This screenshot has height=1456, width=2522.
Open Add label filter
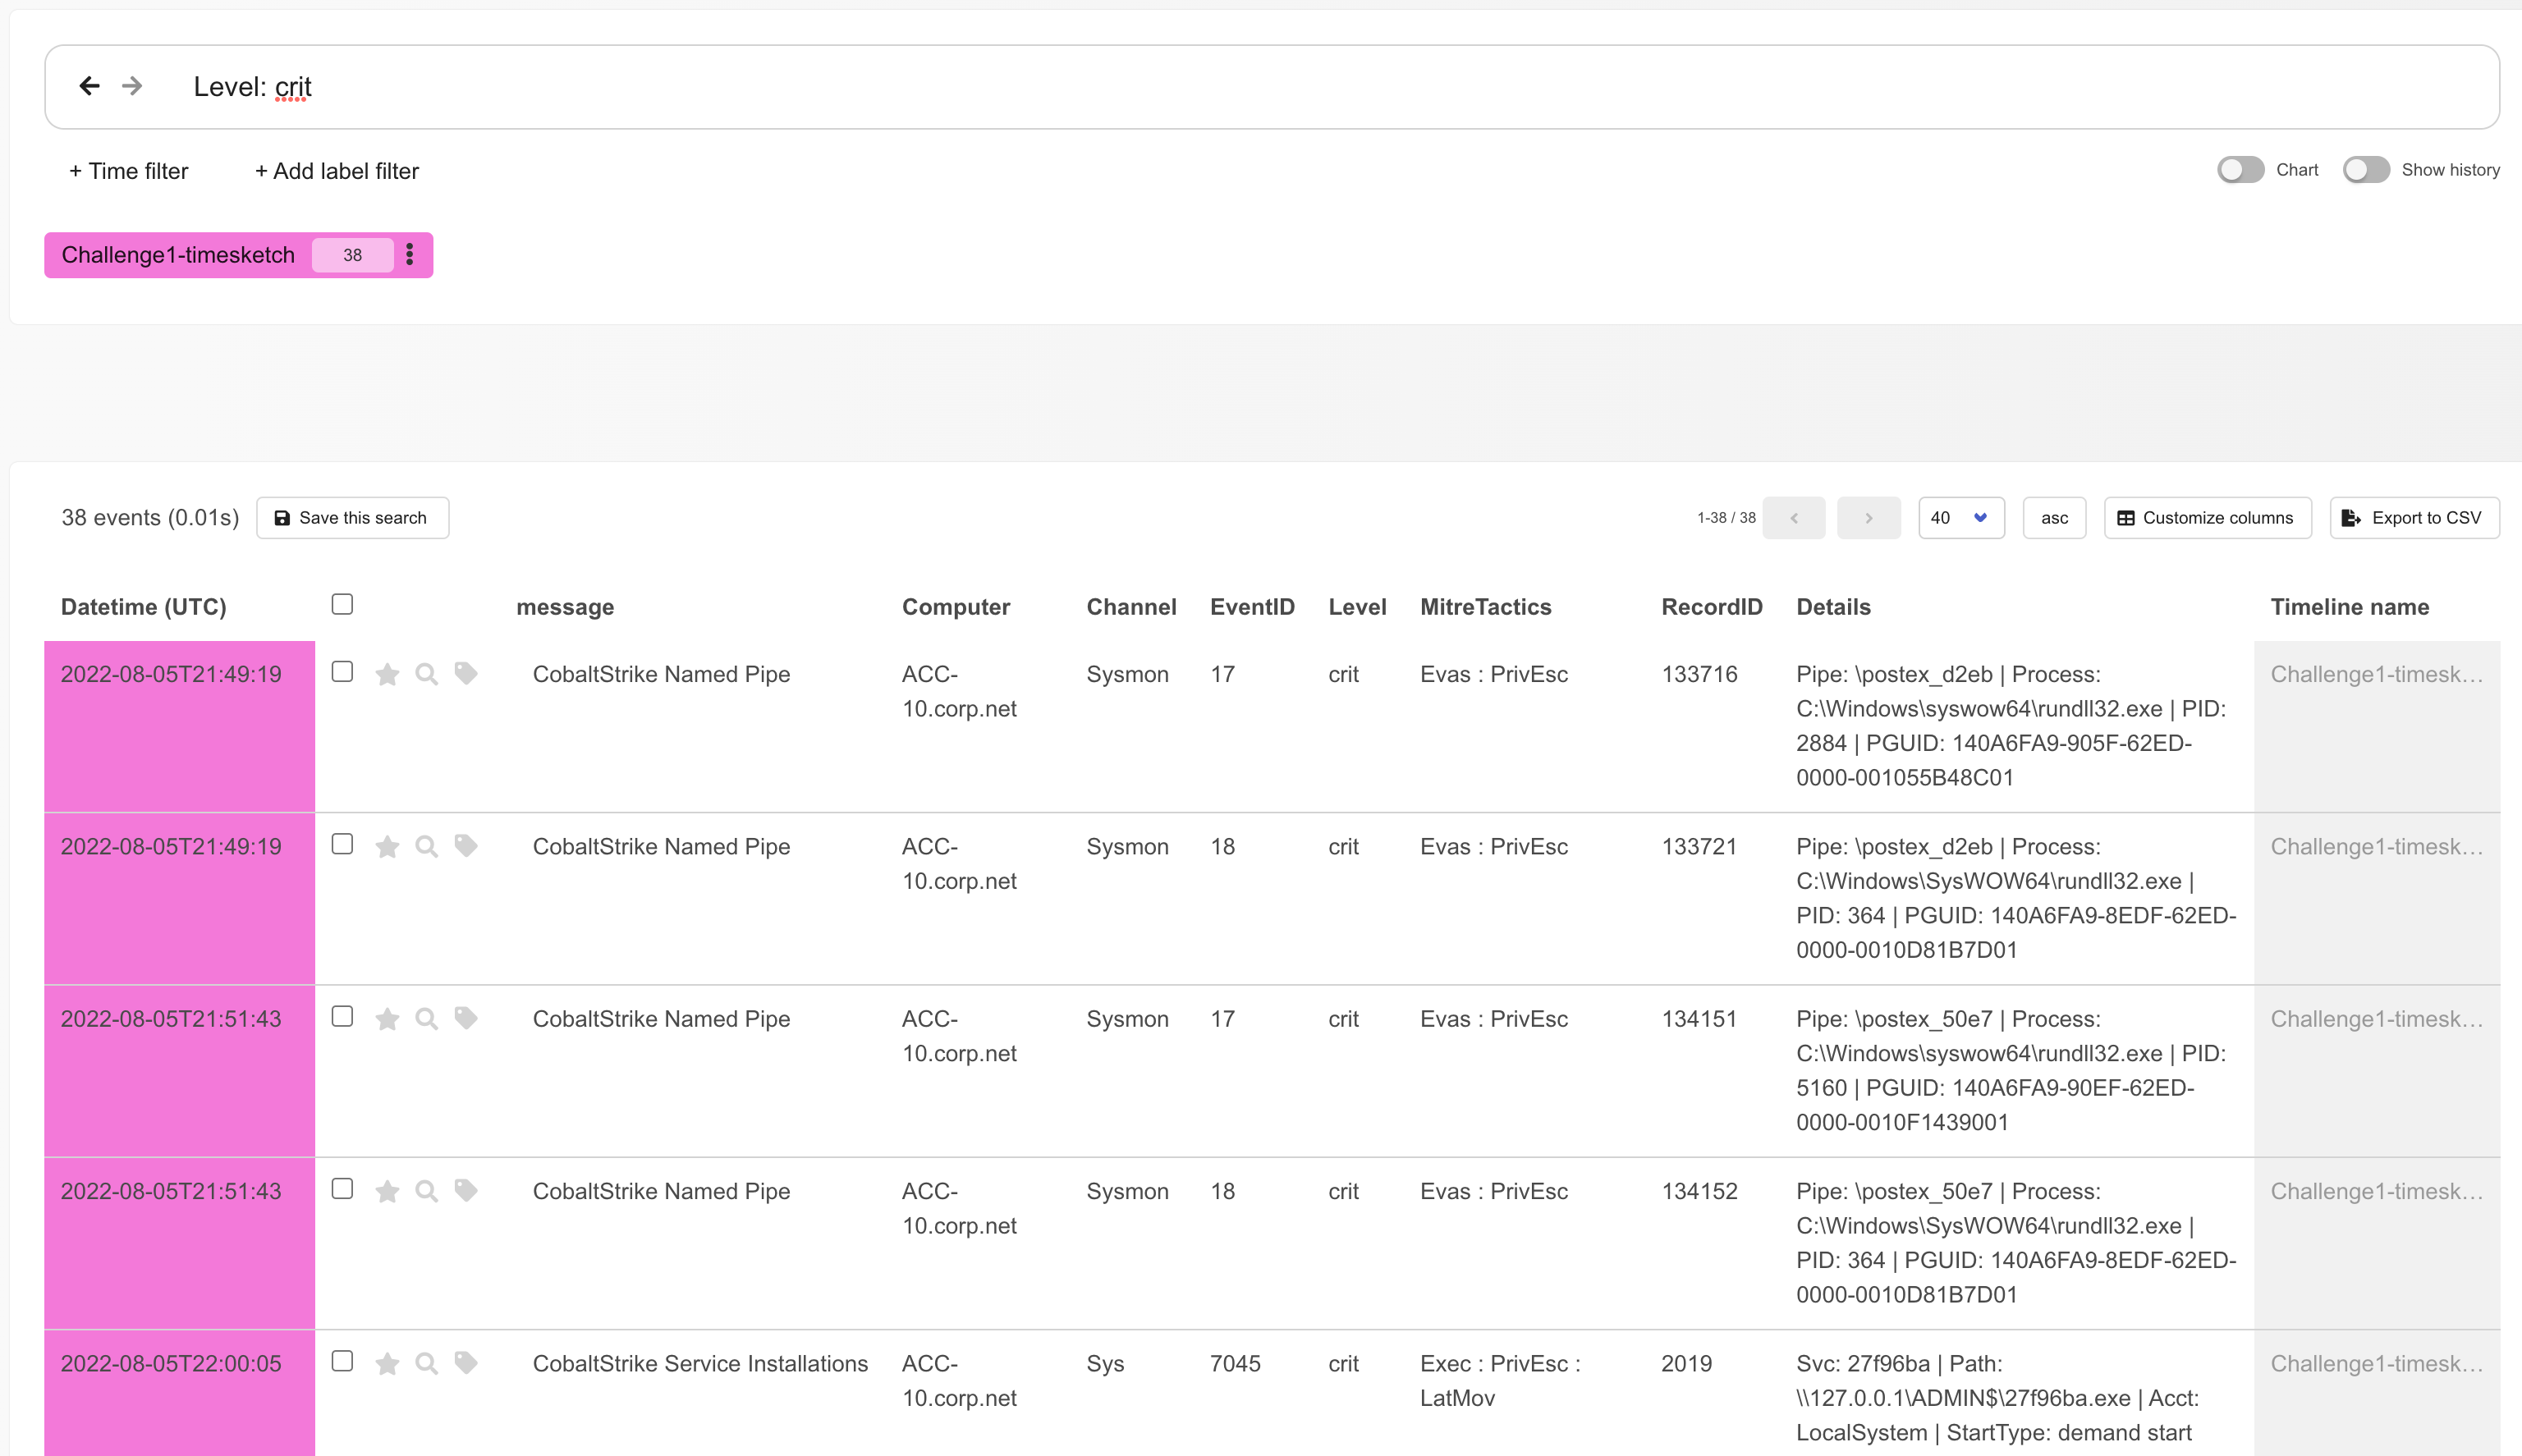(x=336, y=171)
